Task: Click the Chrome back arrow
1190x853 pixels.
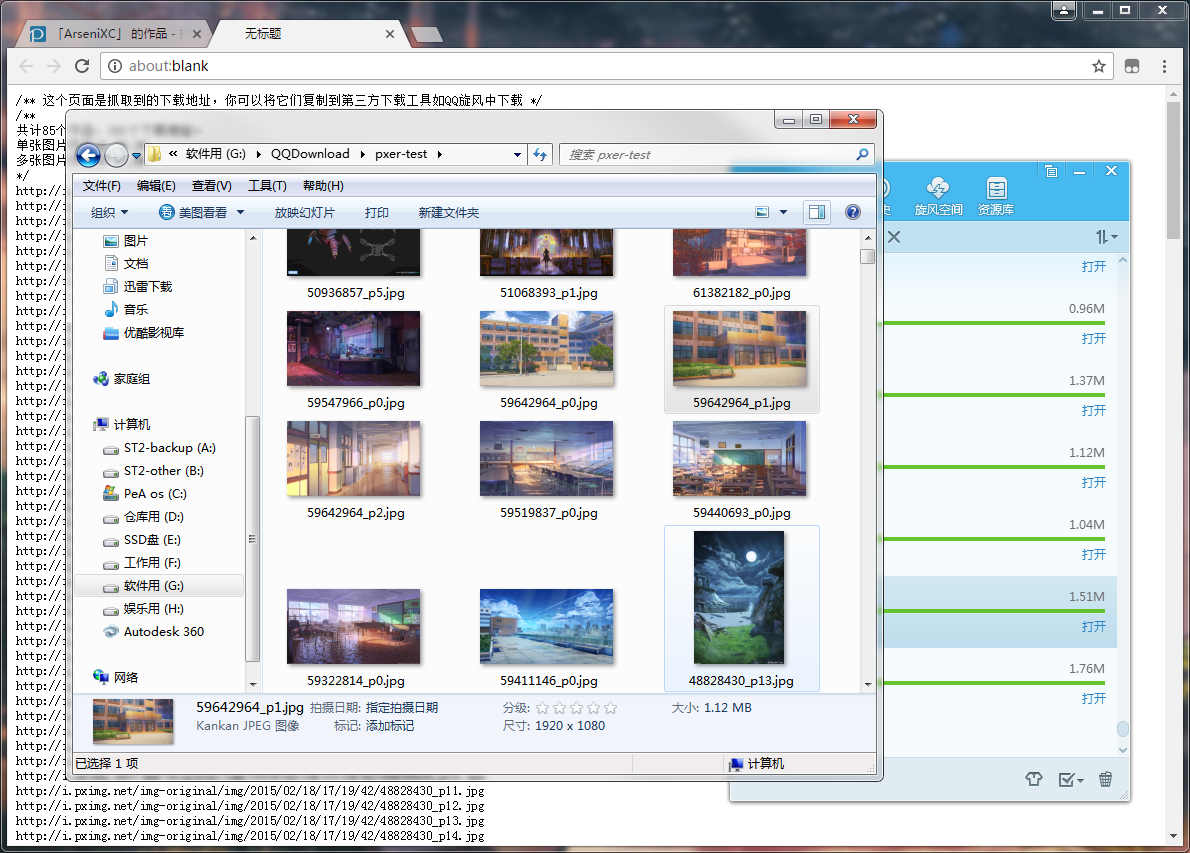Action: (x=26, y=66)
